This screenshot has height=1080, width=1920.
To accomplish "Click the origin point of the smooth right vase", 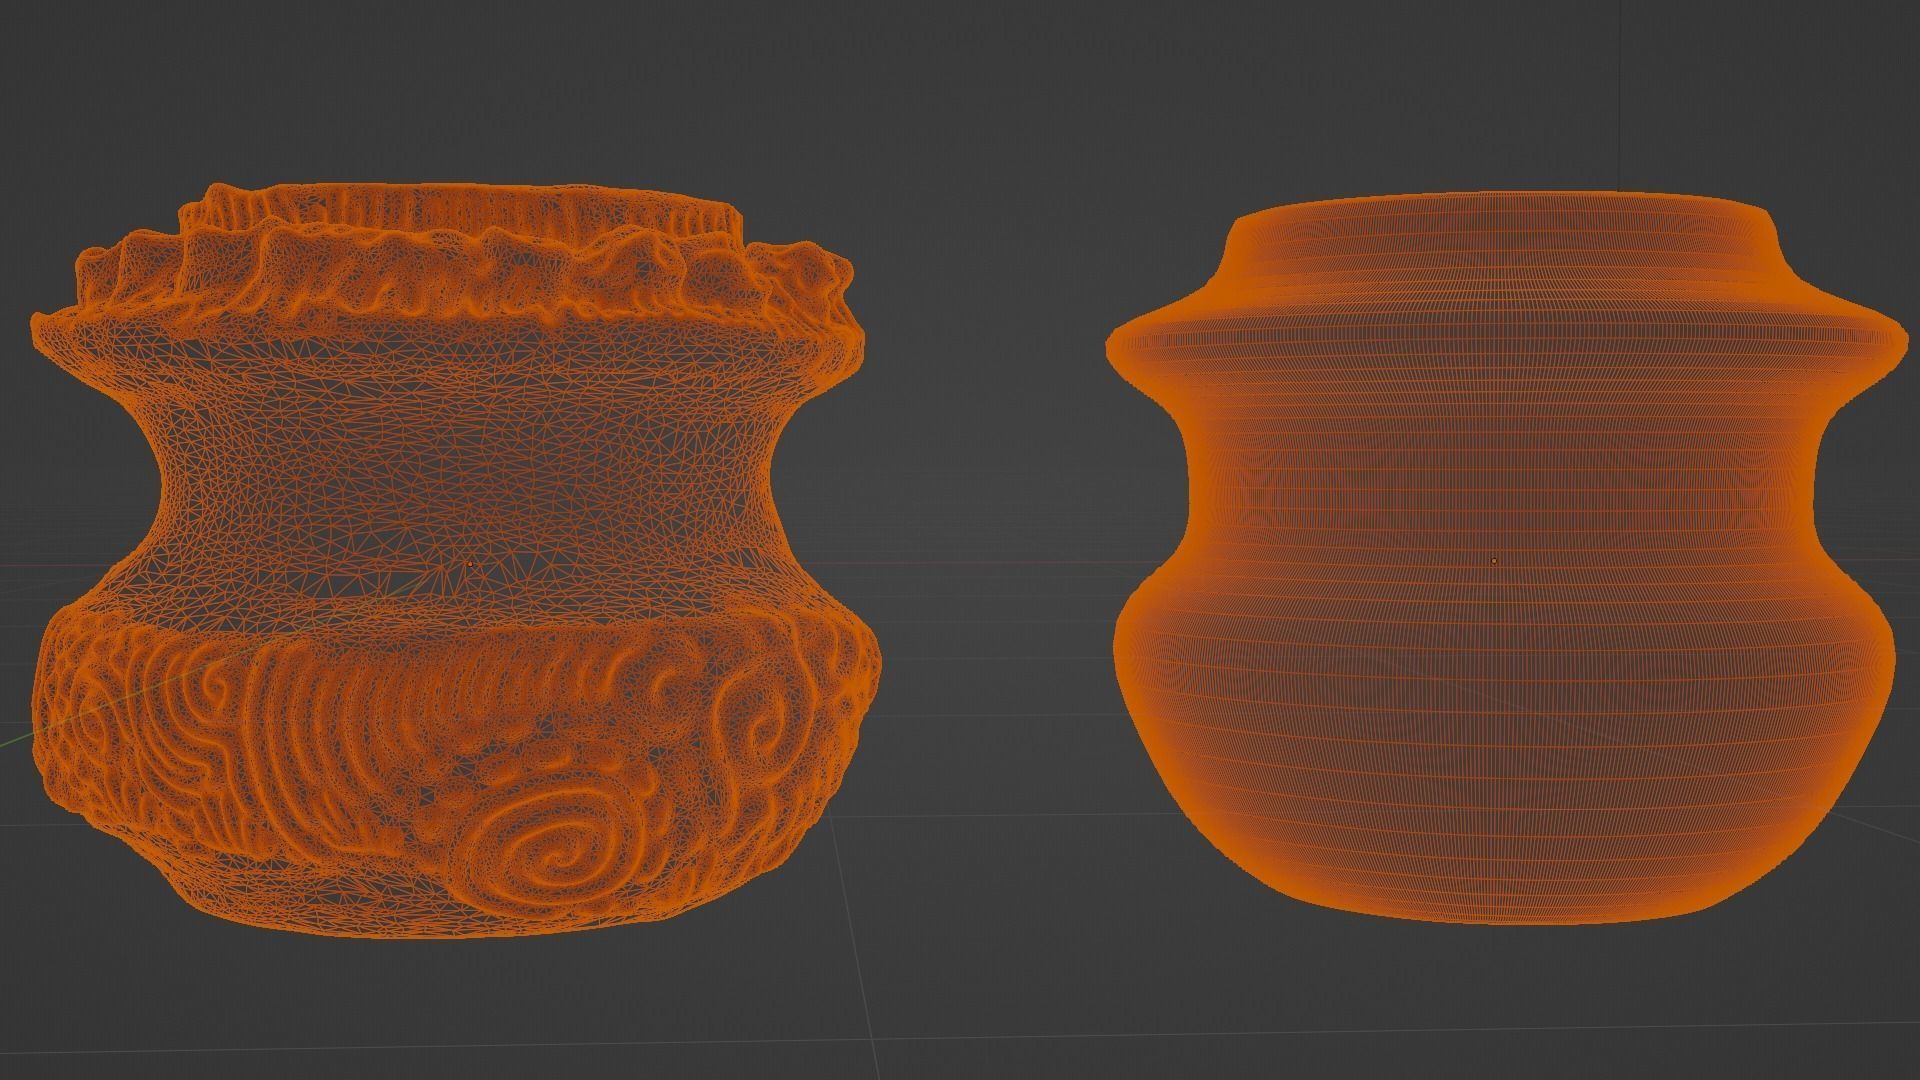I will pos(1494,561).
